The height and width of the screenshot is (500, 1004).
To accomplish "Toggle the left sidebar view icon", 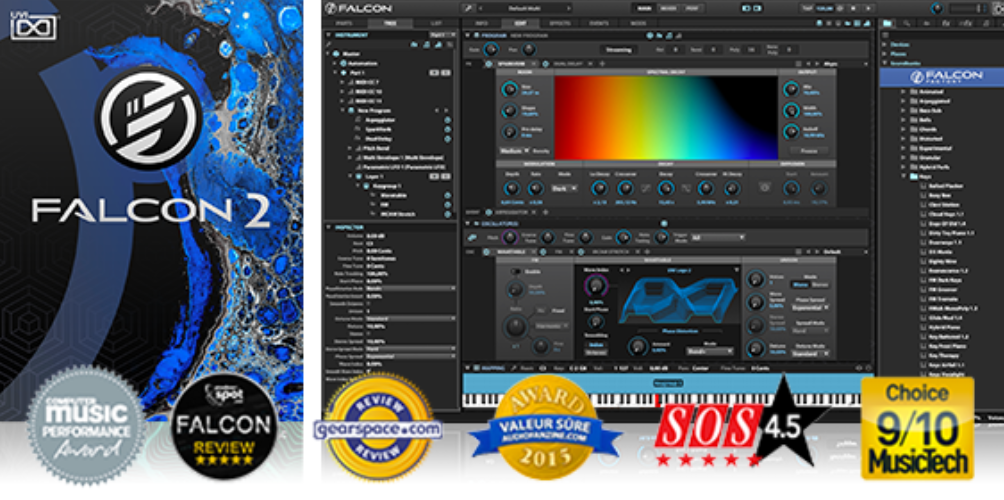I will (747, 8).
